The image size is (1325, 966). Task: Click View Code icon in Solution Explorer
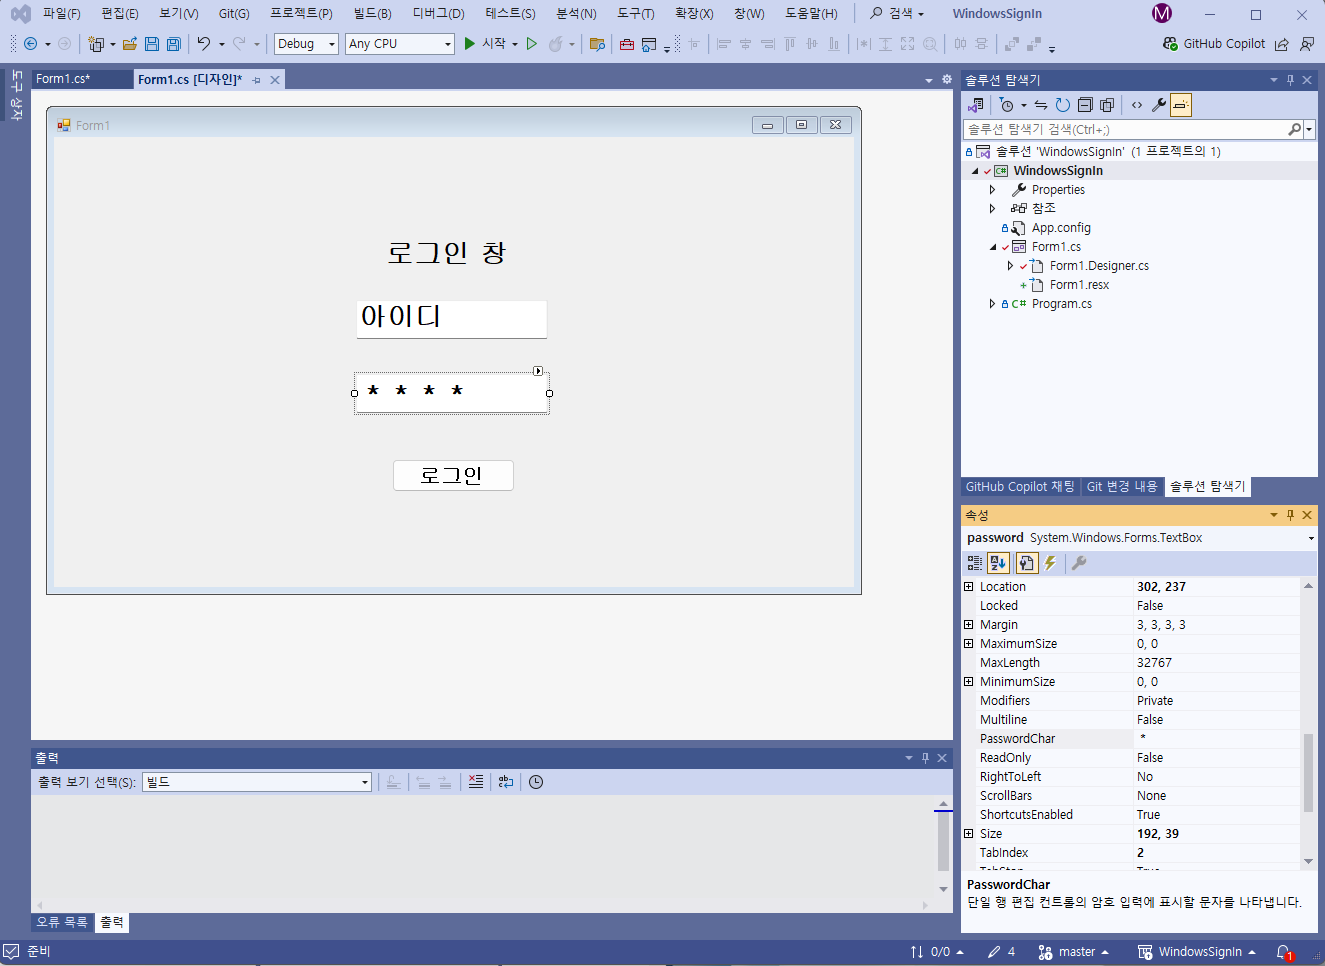coord(1137,105)
